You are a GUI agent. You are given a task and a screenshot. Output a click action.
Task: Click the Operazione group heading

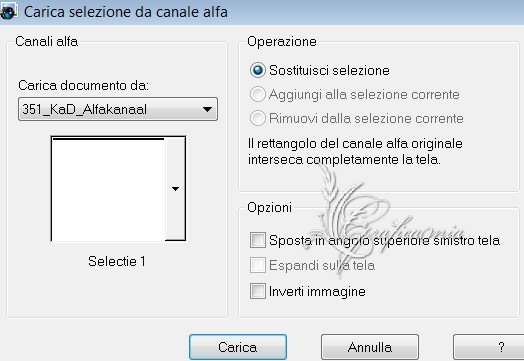coord(282,42)
